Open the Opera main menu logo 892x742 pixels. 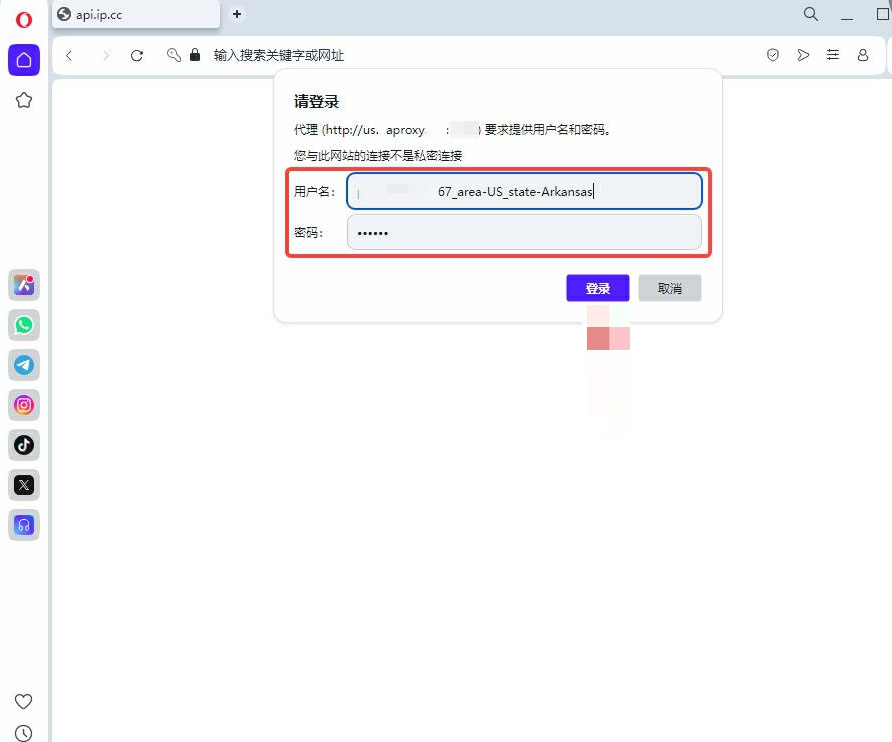point(24,20)
